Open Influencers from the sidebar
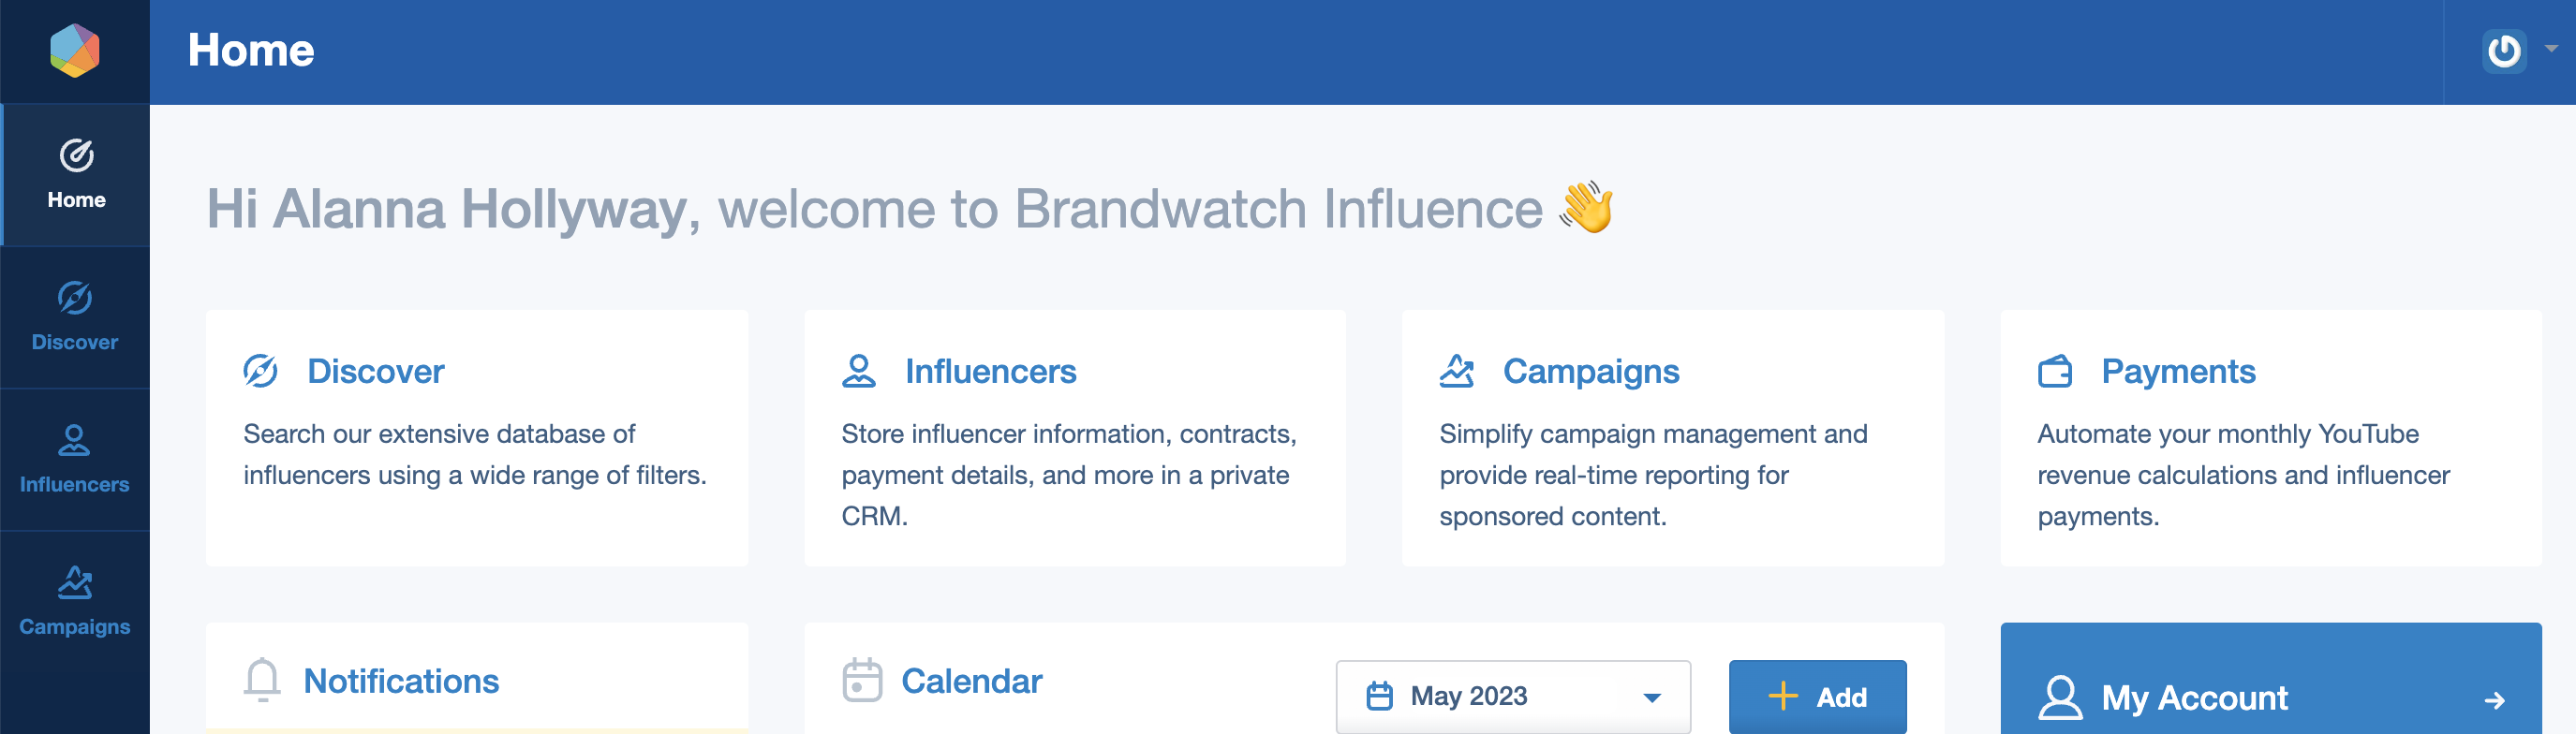The height and width of the screenshot is (734, 2576). click(x=75, y=459)
